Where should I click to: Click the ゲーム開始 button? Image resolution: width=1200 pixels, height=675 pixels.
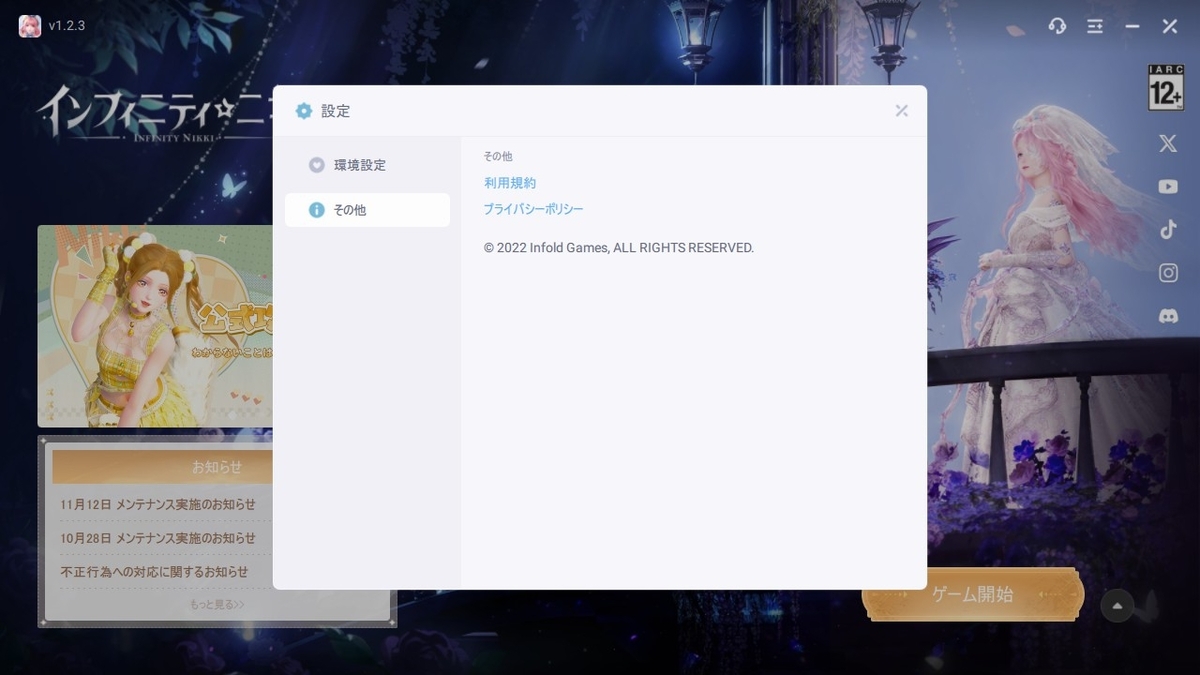[x=973, y=595]
